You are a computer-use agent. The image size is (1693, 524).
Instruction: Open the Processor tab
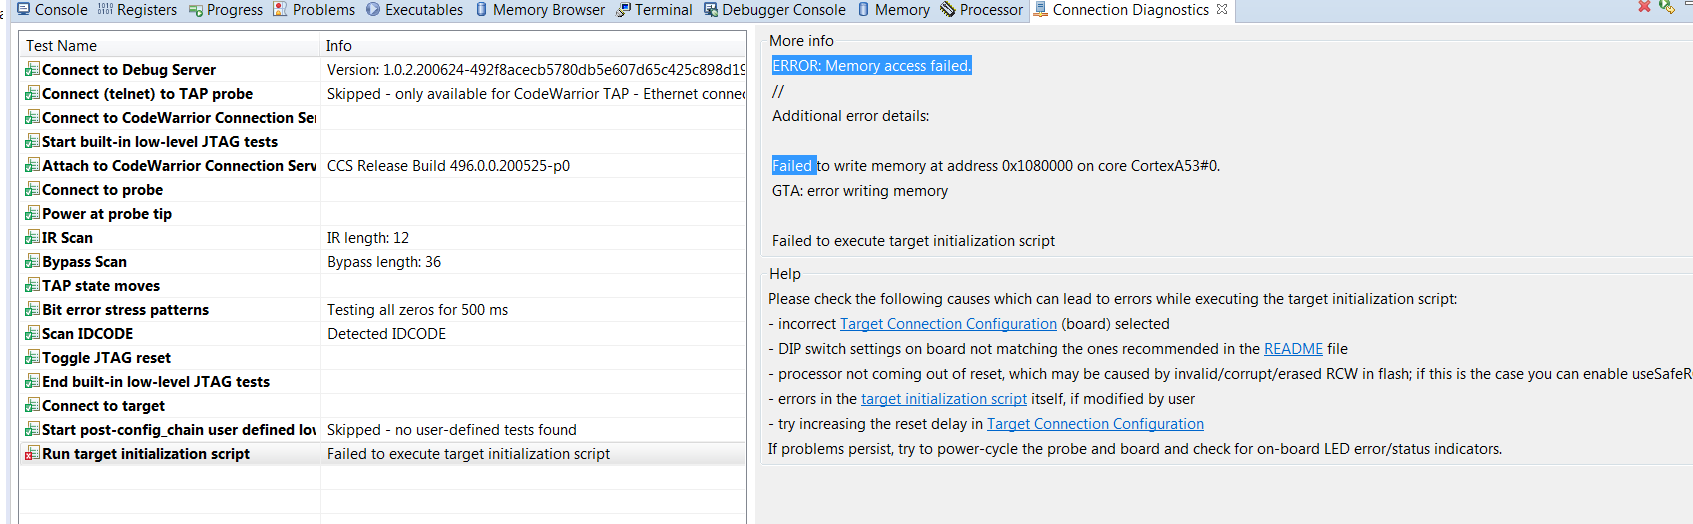(x=981, y=10)
